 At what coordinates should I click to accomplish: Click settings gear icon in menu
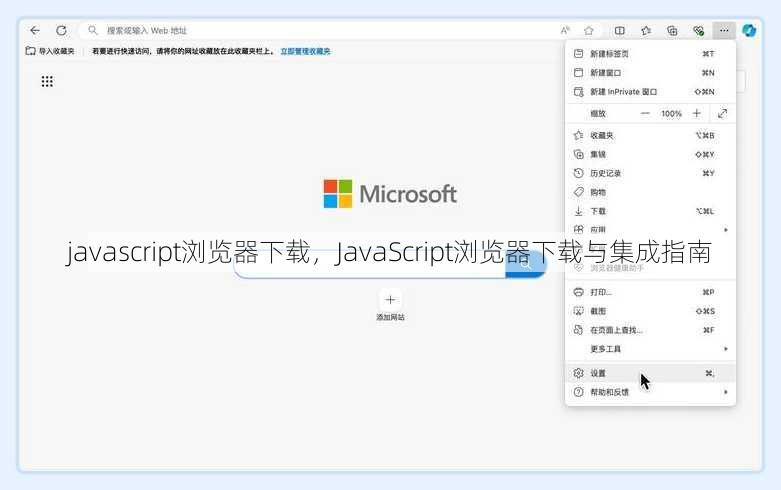[578, 373]
